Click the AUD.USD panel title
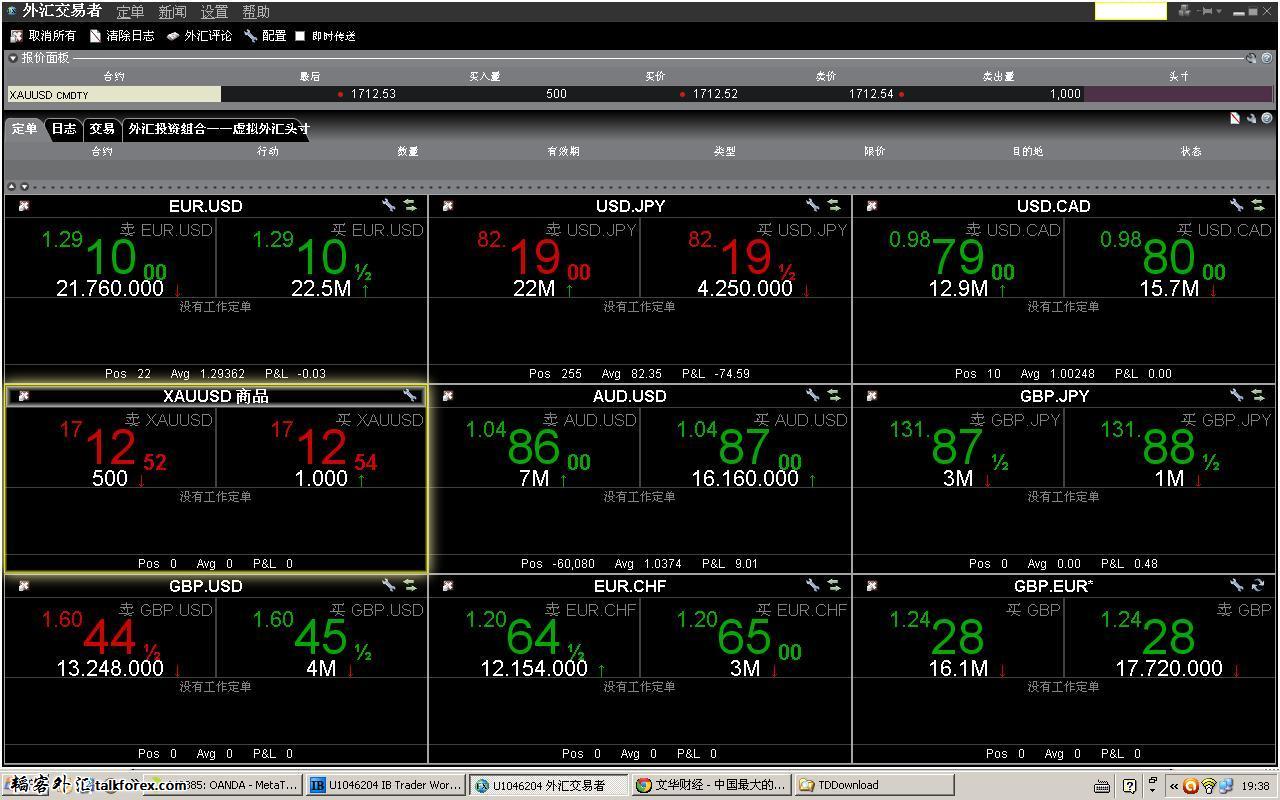This screenshot has height=800, width=1280. (629, 396)
